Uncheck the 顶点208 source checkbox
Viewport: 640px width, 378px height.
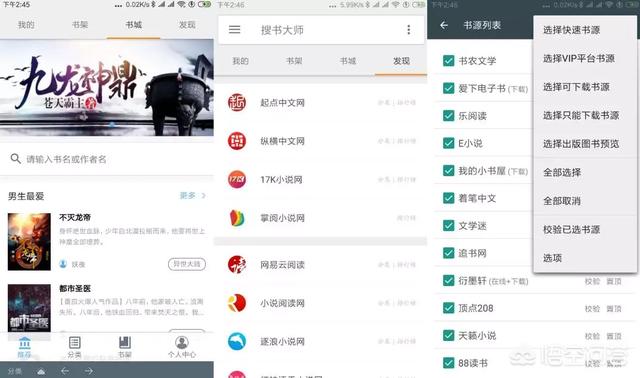click(x=449, y=308)
